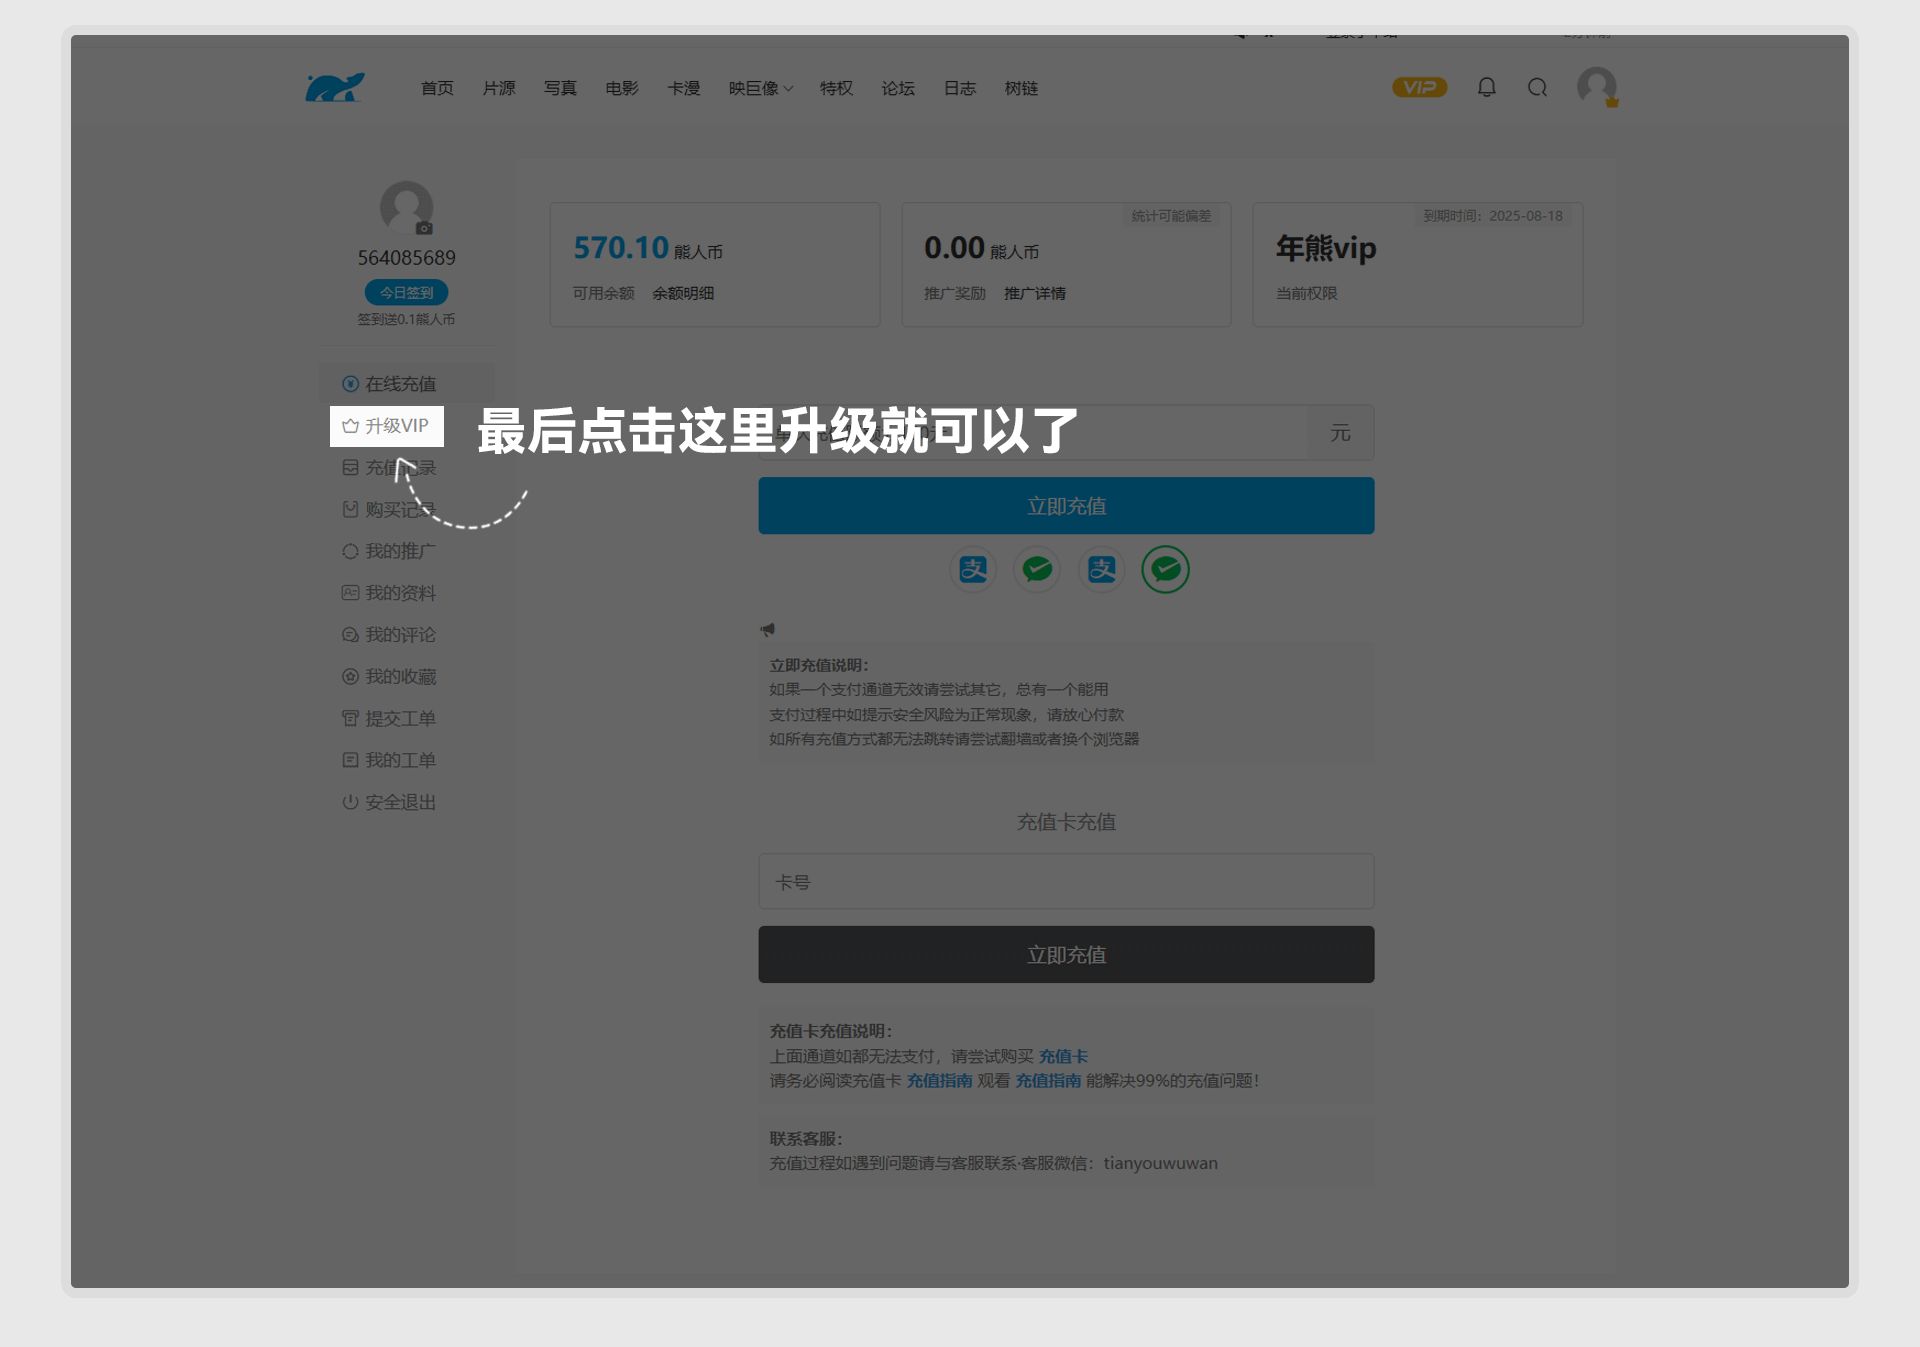Click 升级VIP in the sidebar
The height and width of the screenshot is (1347, 1920).
387,426
